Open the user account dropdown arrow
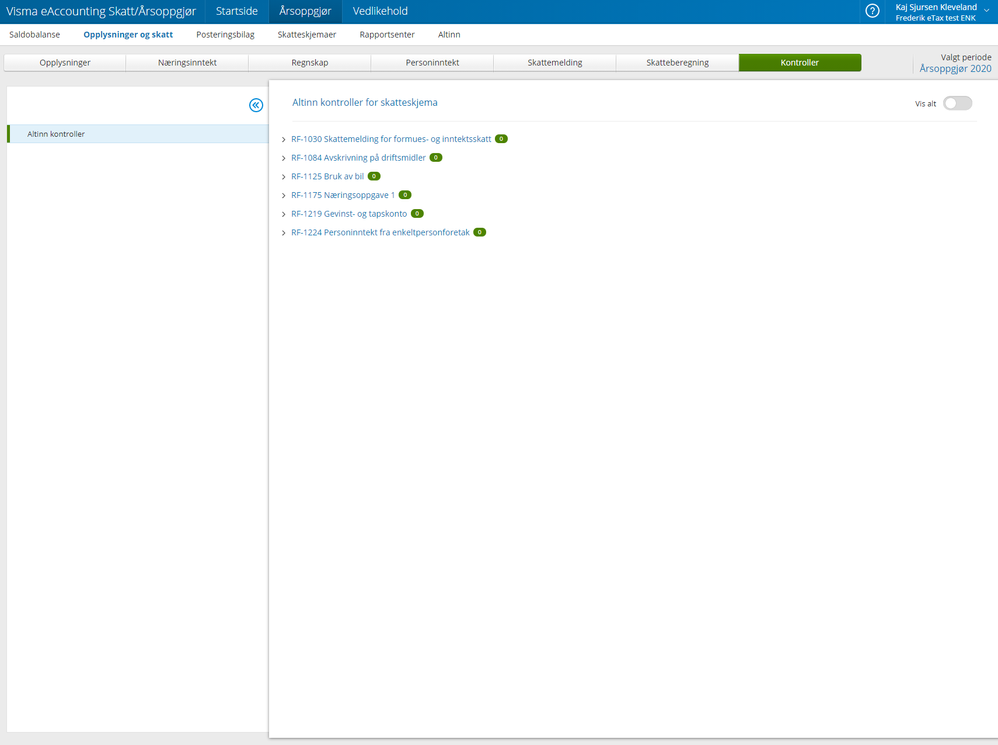 (987, 11)
